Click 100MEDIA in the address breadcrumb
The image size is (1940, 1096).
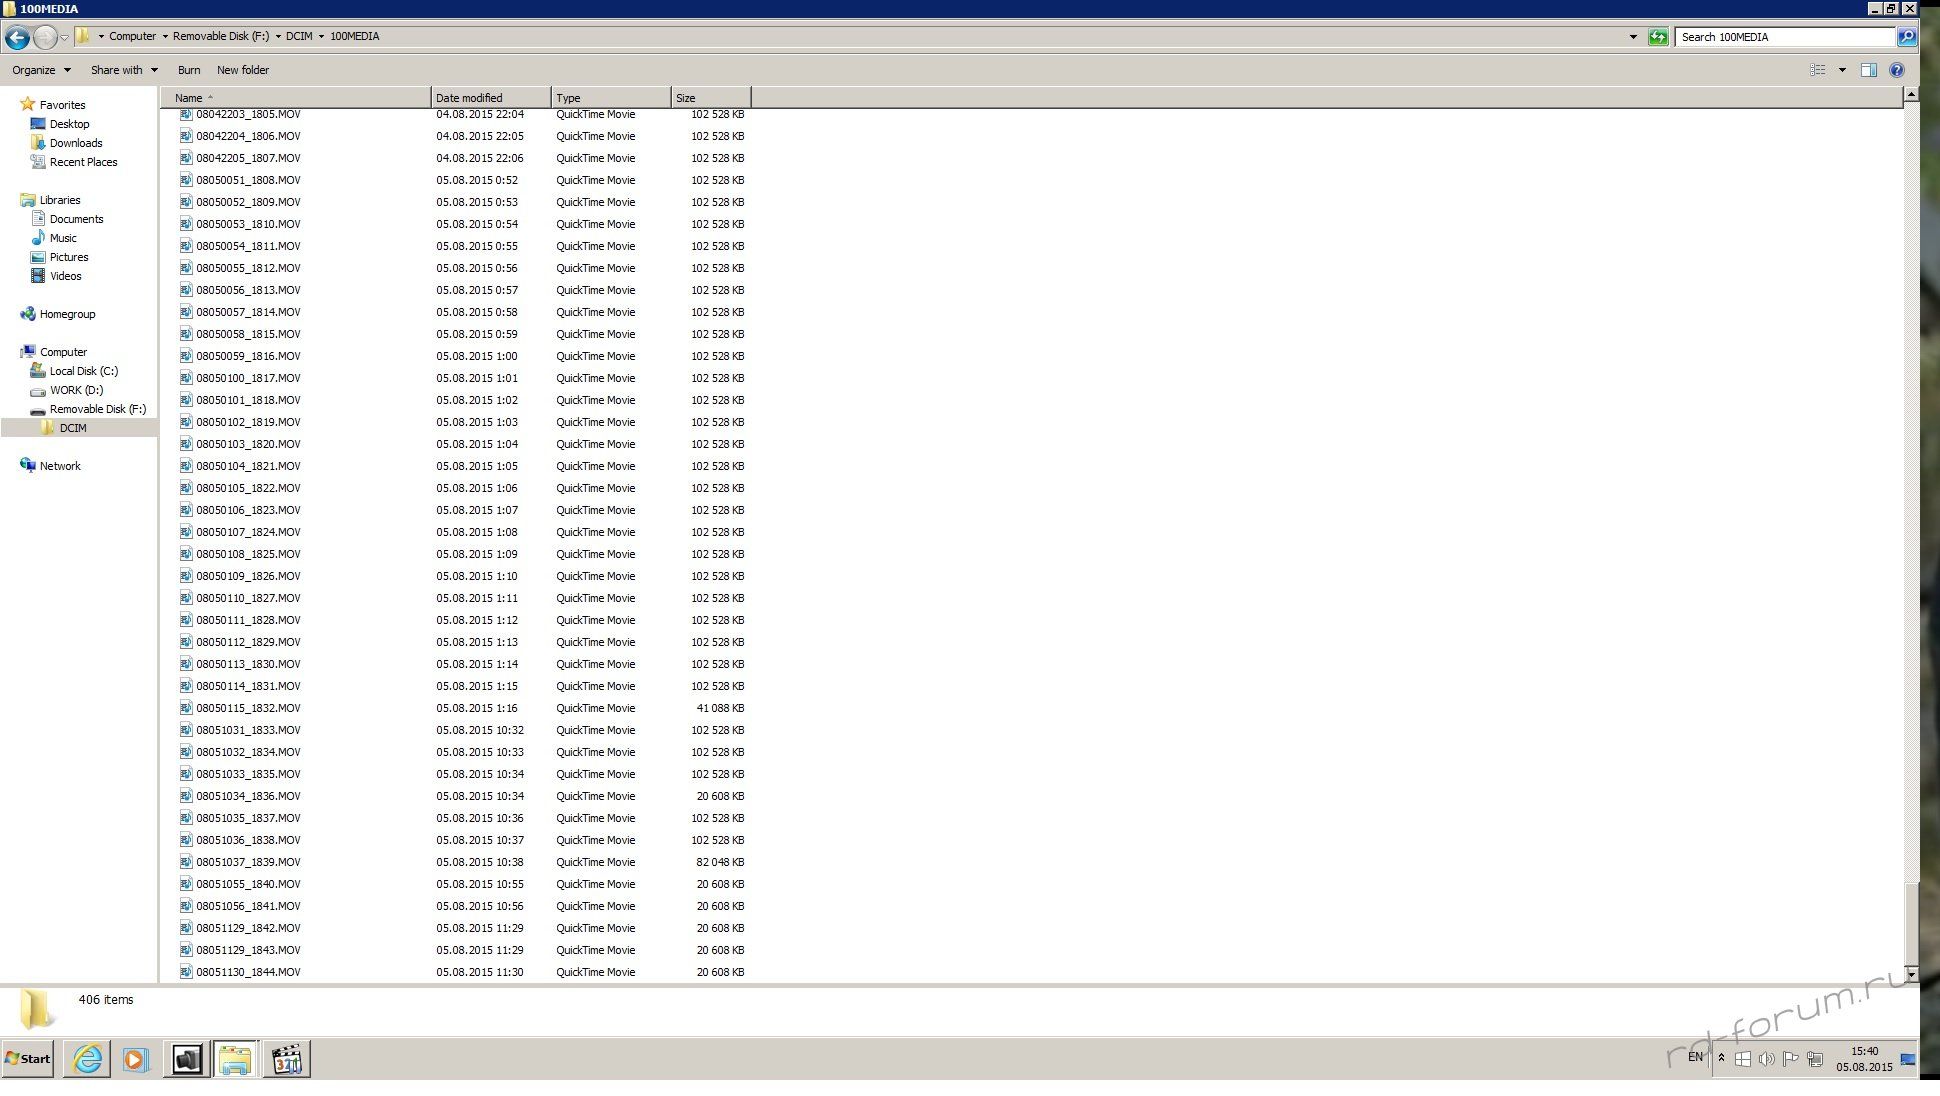[354, 36]
